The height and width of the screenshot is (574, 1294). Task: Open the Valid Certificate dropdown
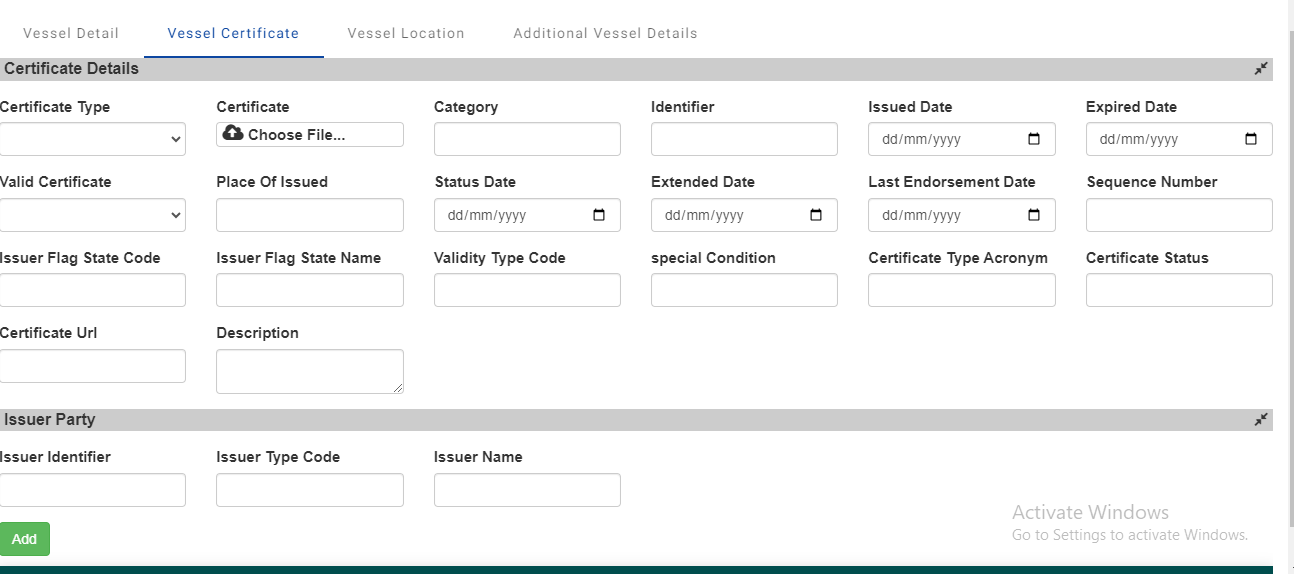tap(92, 215)
